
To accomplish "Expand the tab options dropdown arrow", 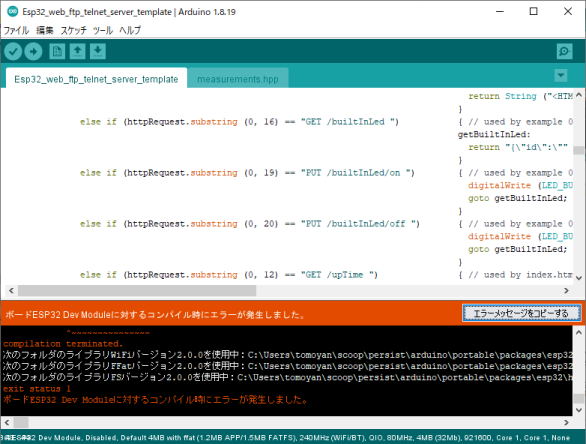I will click(561, 75).
